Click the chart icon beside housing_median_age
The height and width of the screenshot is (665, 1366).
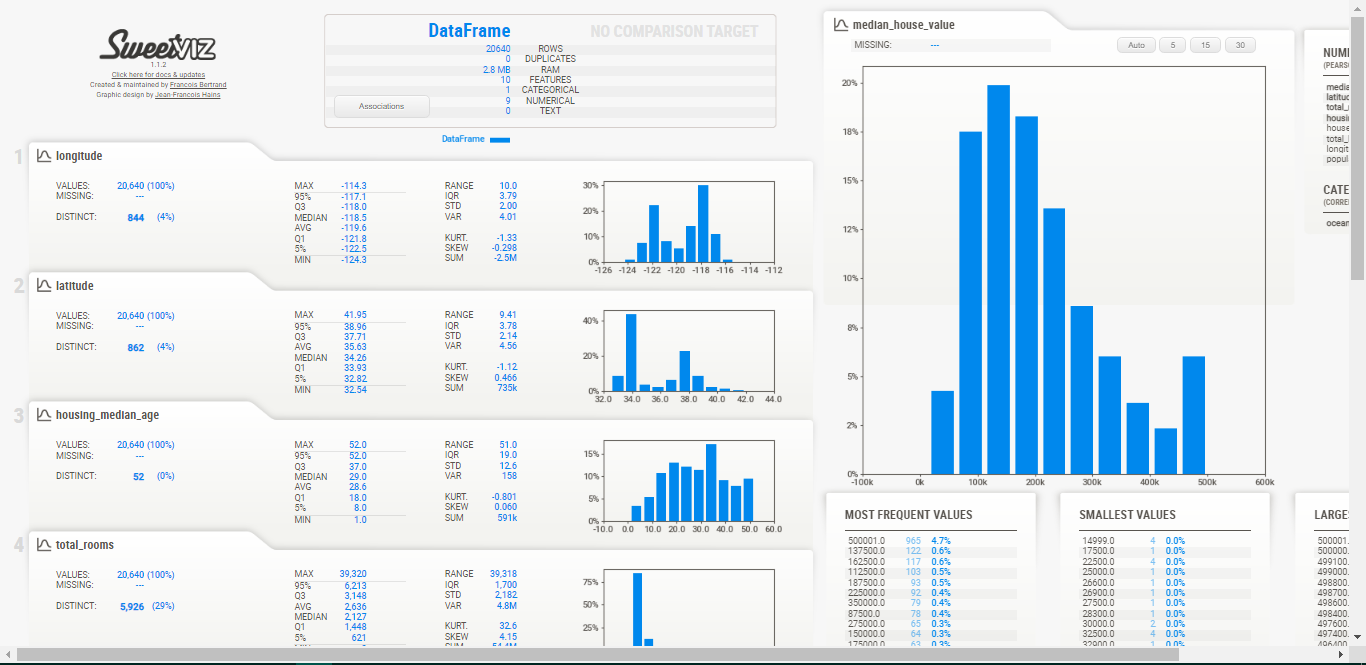tap(44, 415)
